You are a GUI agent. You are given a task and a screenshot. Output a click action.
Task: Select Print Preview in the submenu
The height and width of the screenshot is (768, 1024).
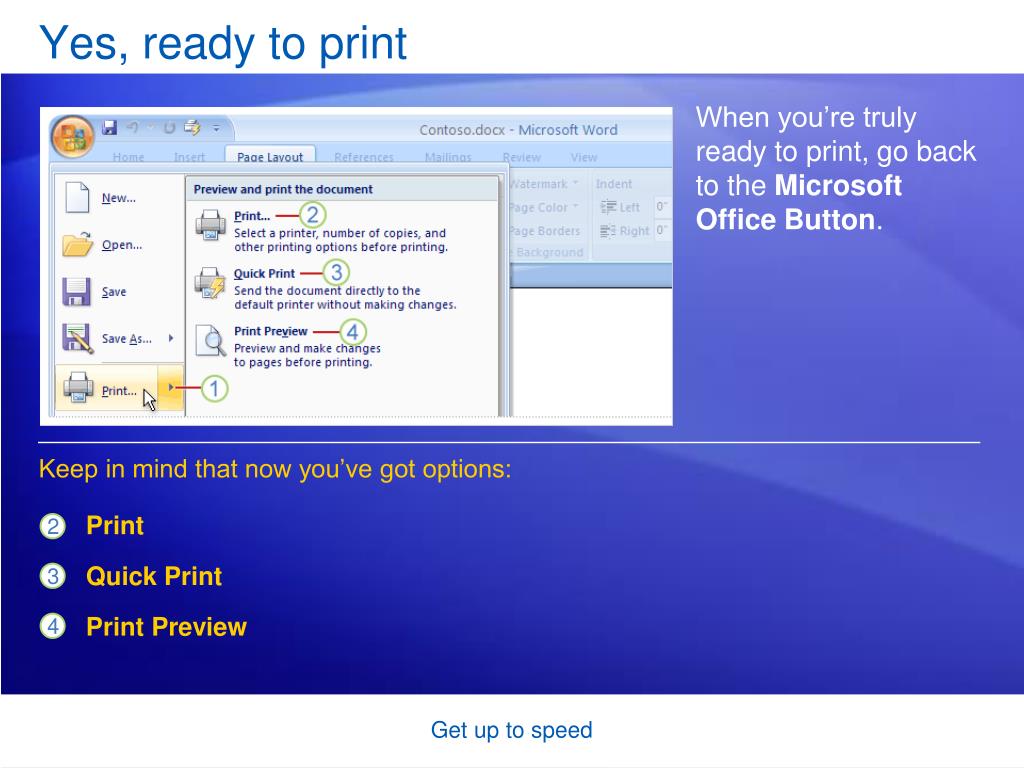coord(270,331)
